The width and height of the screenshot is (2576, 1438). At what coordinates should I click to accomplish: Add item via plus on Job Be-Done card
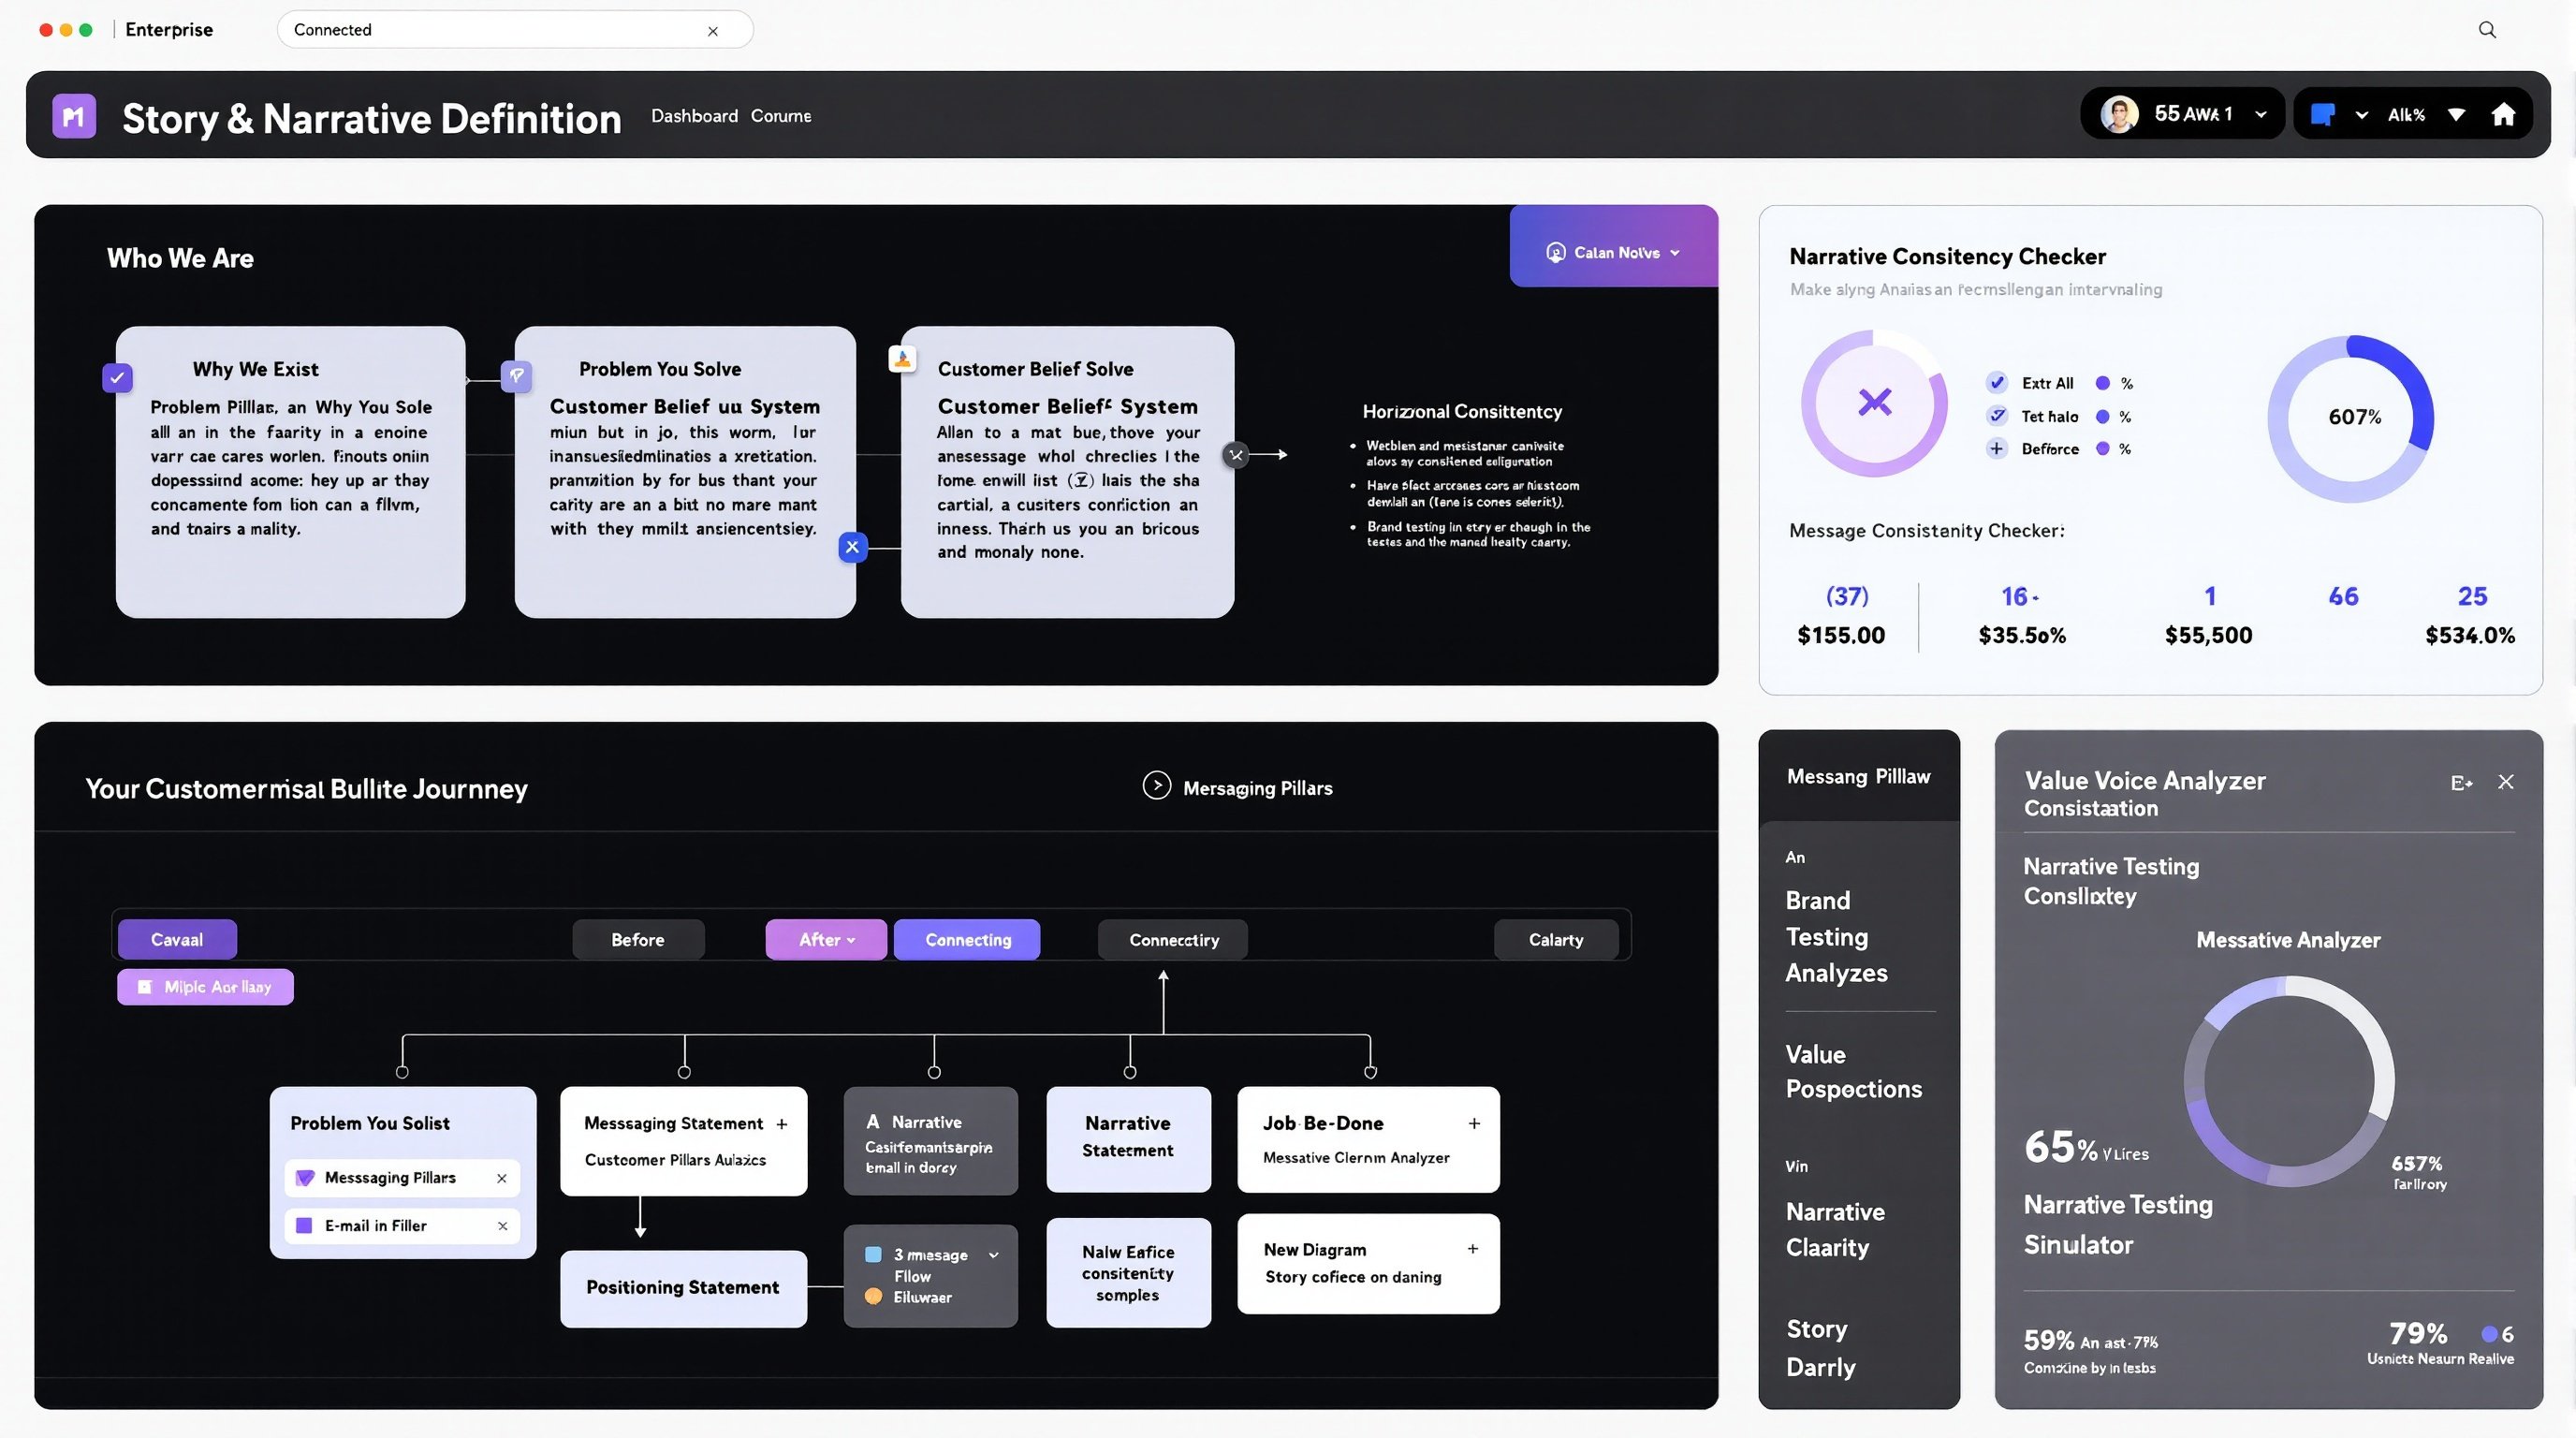[x=1473, y=1123]
